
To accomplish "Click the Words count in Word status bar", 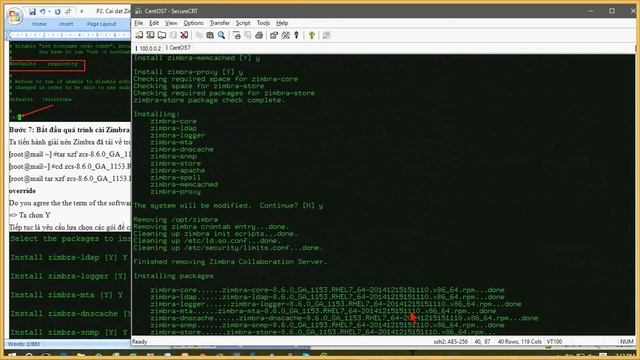I will click(x=24, y=344).
